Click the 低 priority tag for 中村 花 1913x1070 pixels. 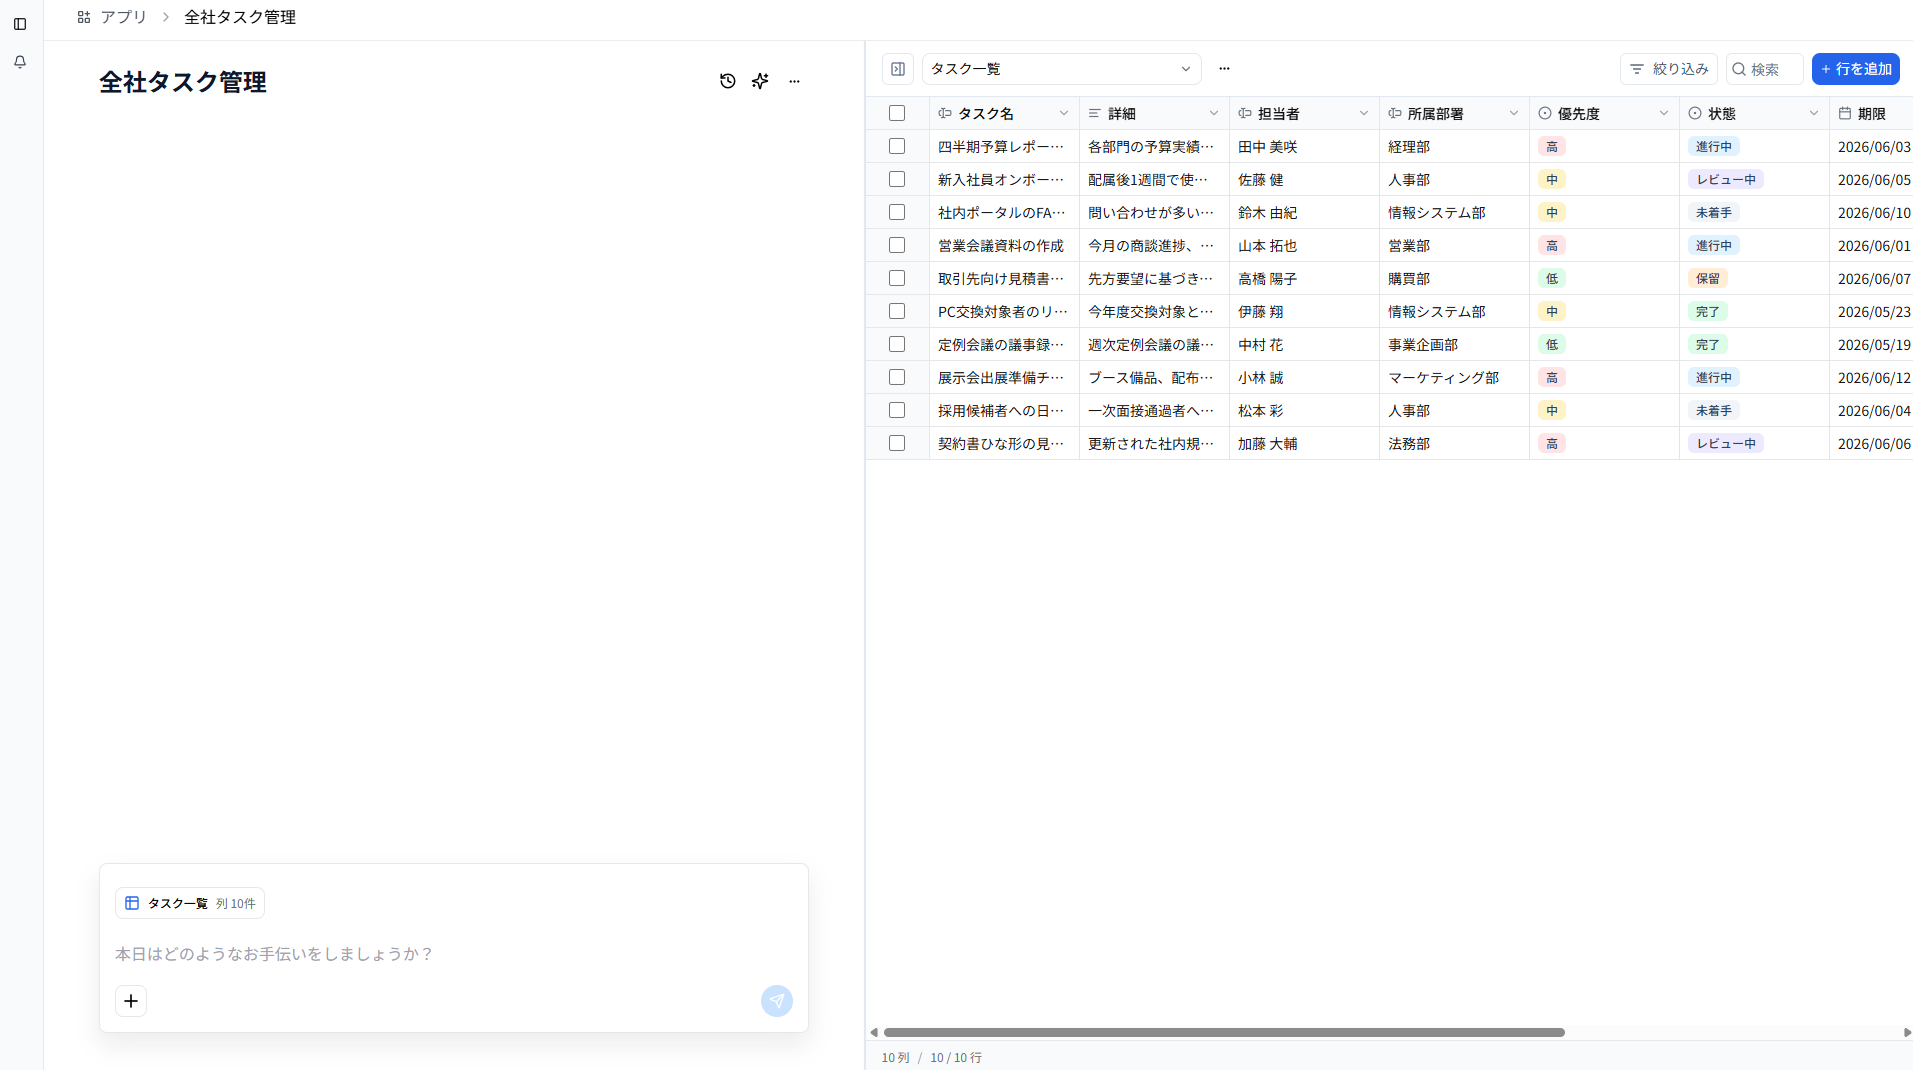click(1552, 345)
